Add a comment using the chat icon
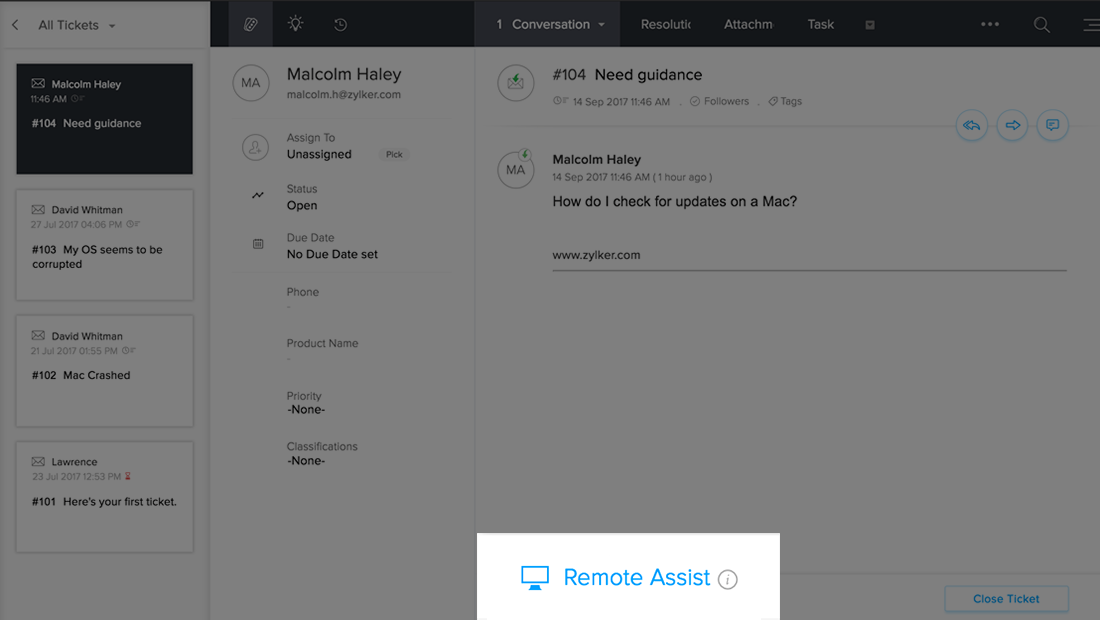 [x=1052, y=126]
